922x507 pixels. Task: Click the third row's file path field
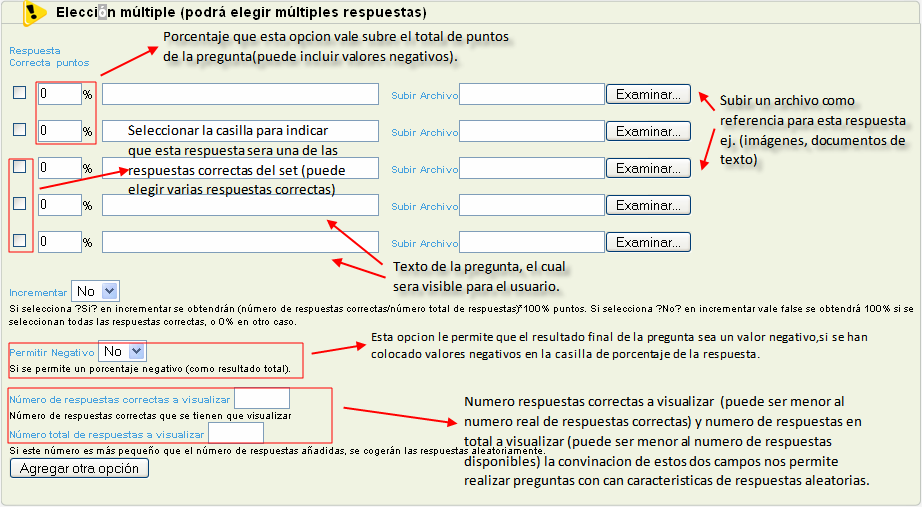[532, 168]
